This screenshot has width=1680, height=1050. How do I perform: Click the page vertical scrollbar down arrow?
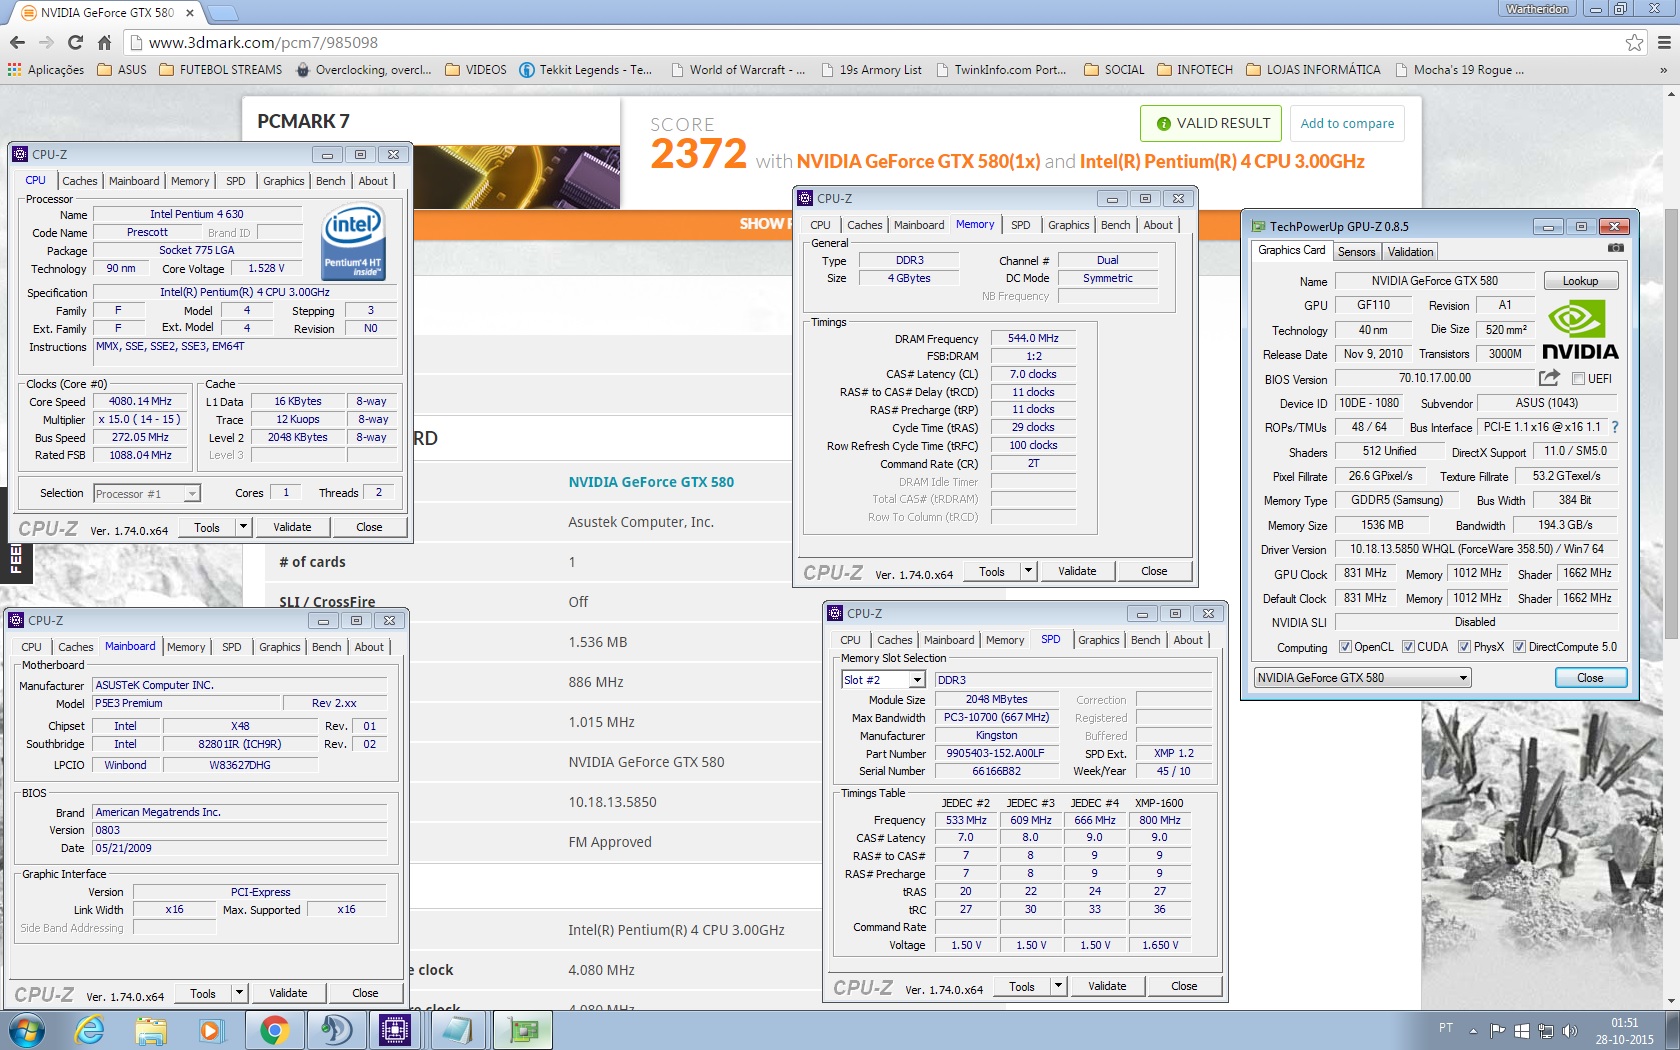(1669, 1002)
